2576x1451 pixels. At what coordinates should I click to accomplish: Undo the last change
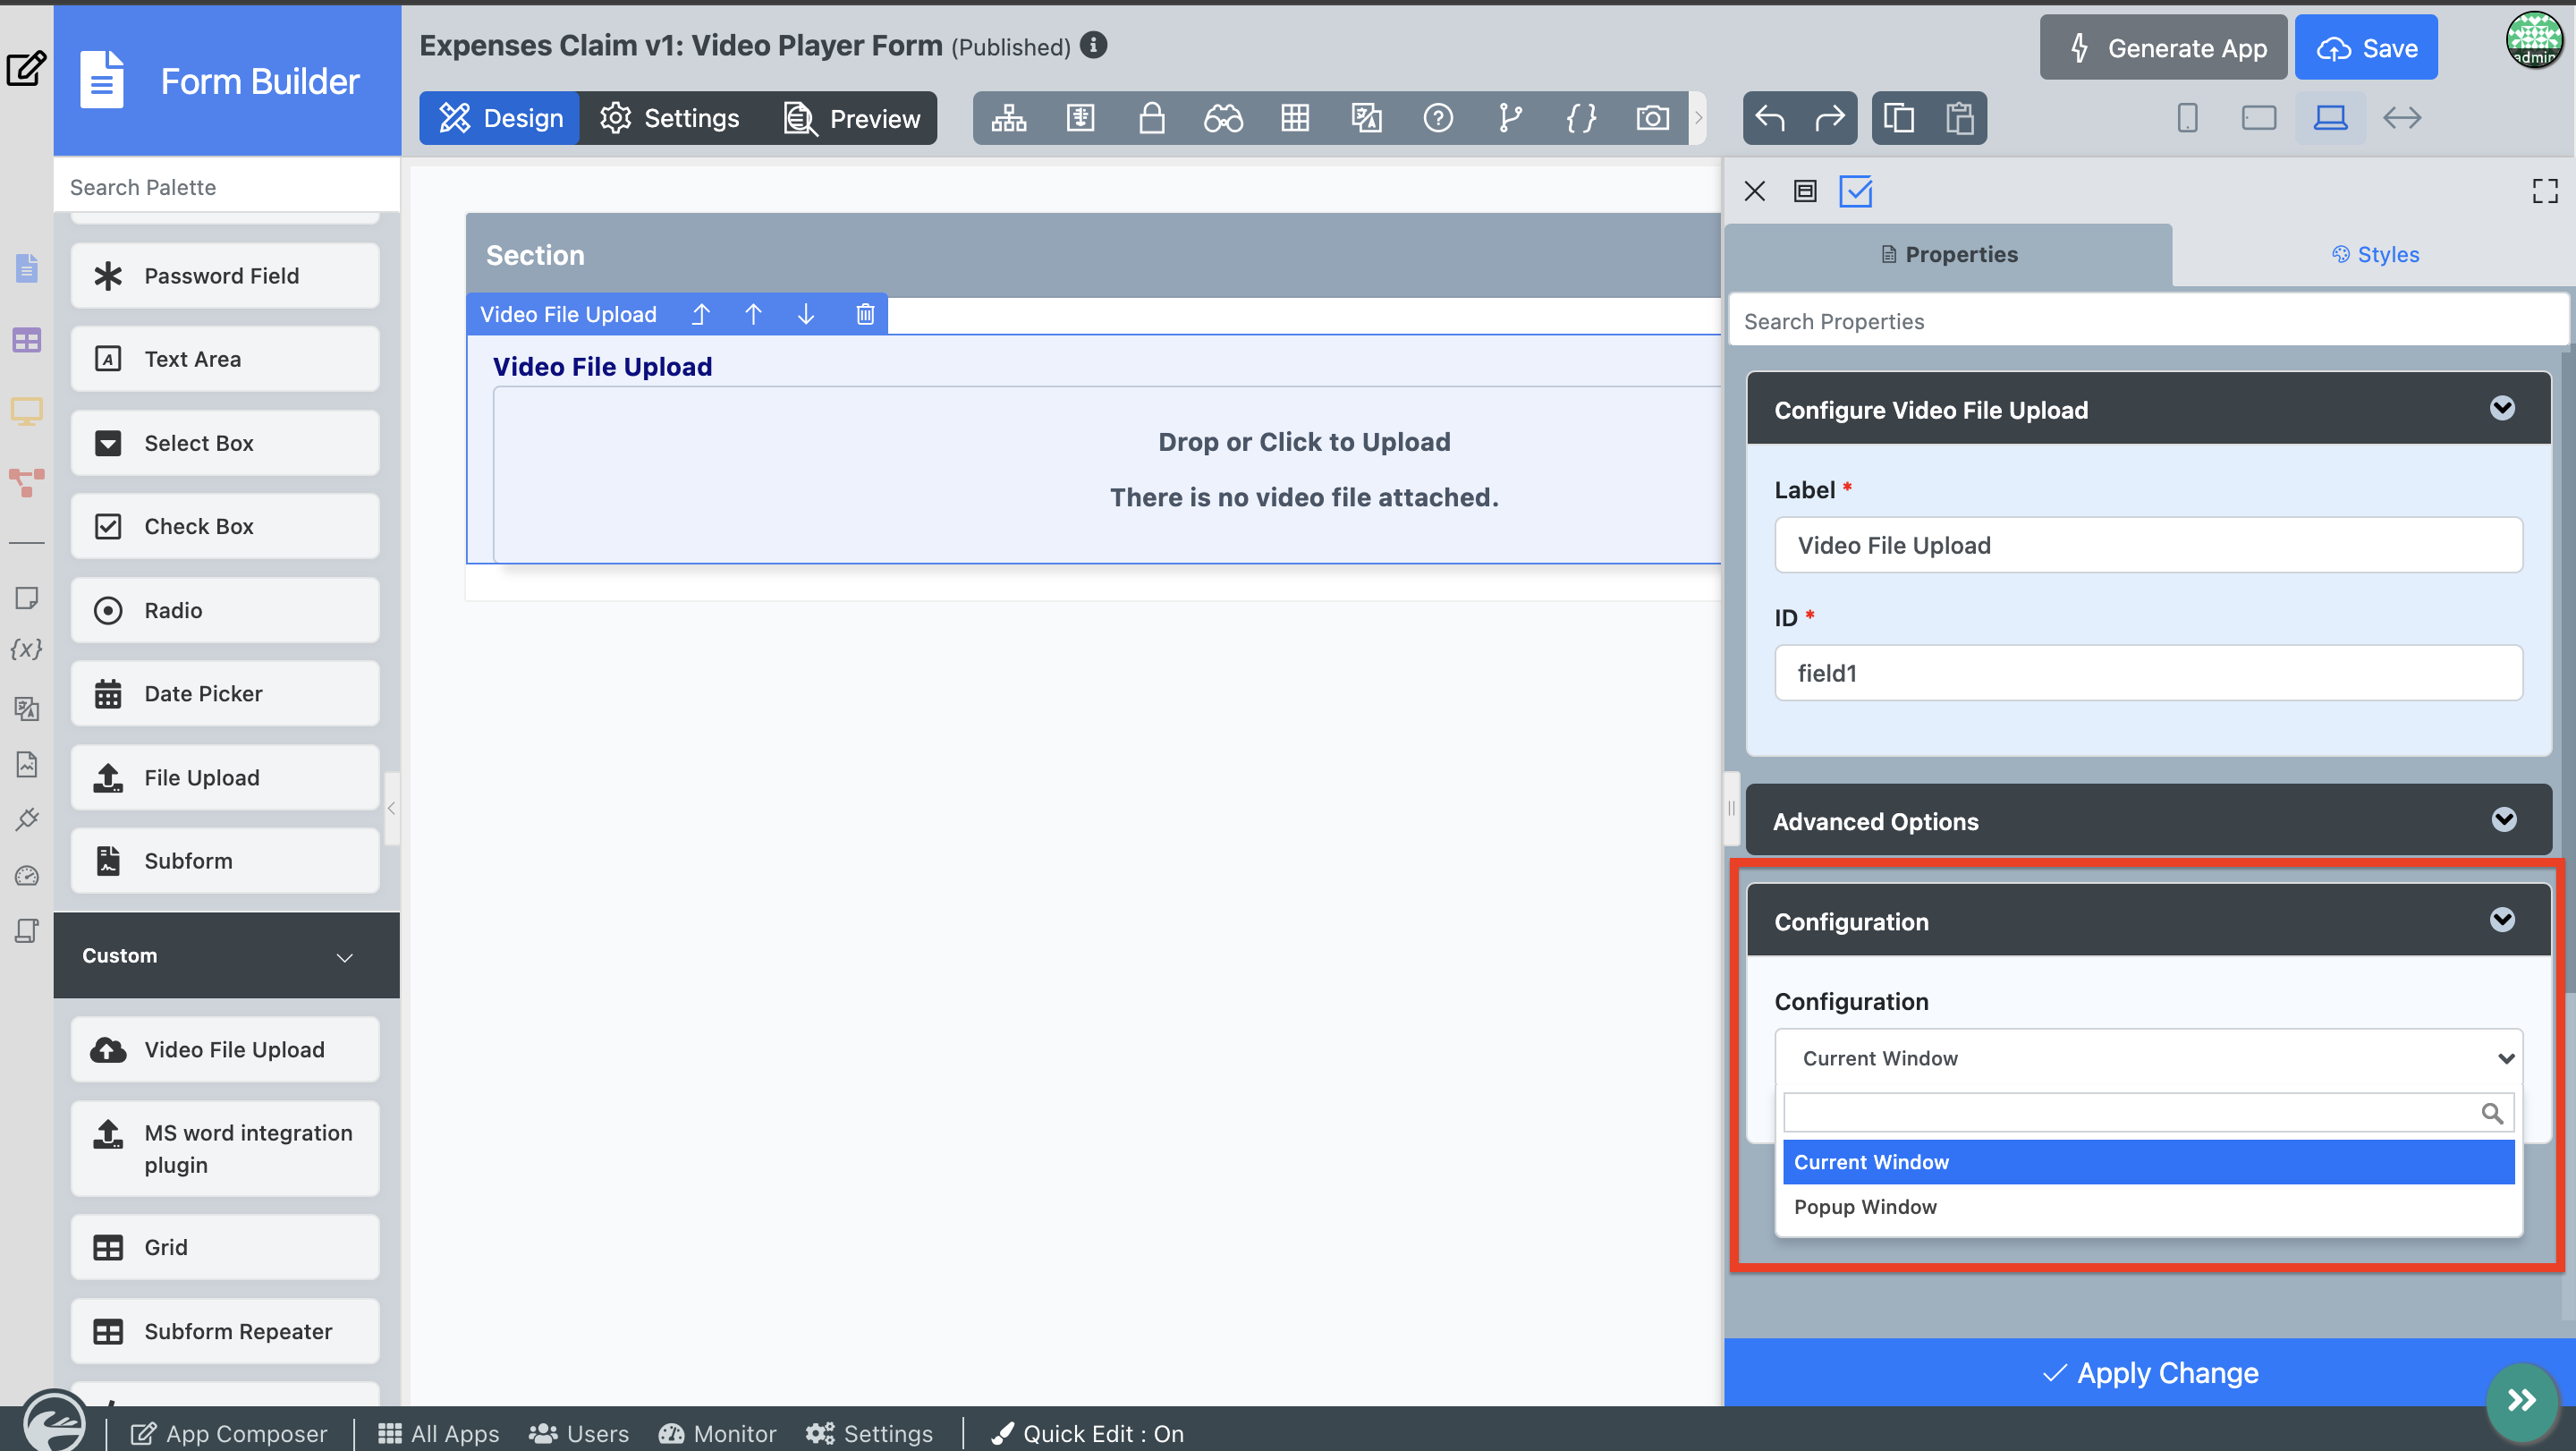[x=1770, y=118]
